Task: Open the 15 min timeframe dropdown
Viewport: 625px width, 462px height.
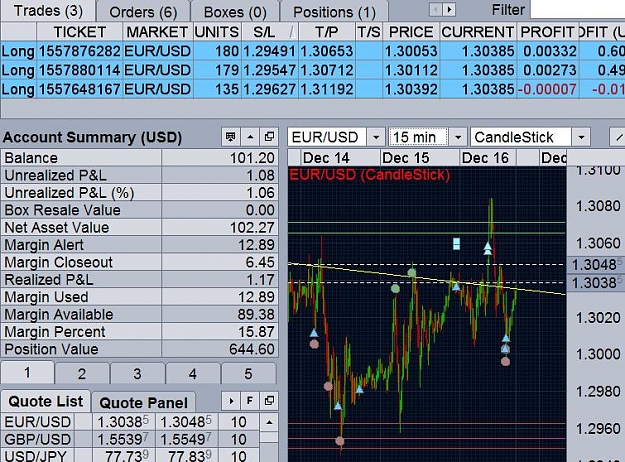Action: click(458, 138)
